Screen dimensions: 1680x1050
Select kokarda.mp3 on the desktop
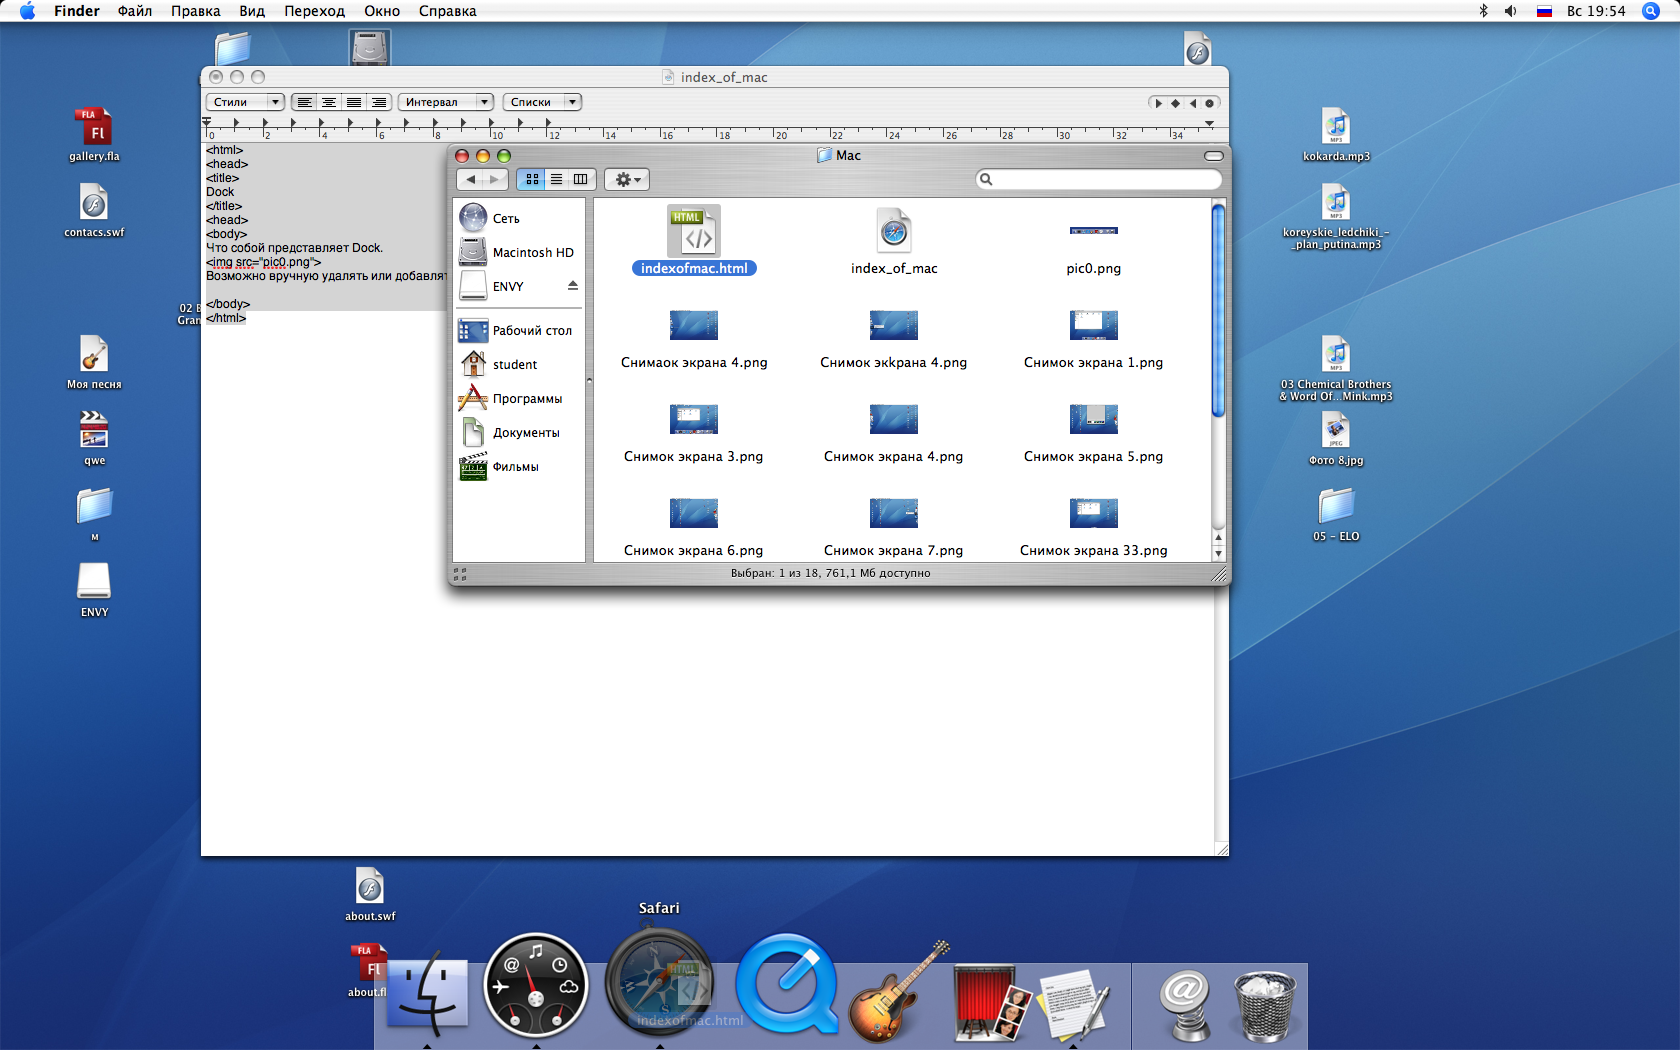tap(1336, 134)
